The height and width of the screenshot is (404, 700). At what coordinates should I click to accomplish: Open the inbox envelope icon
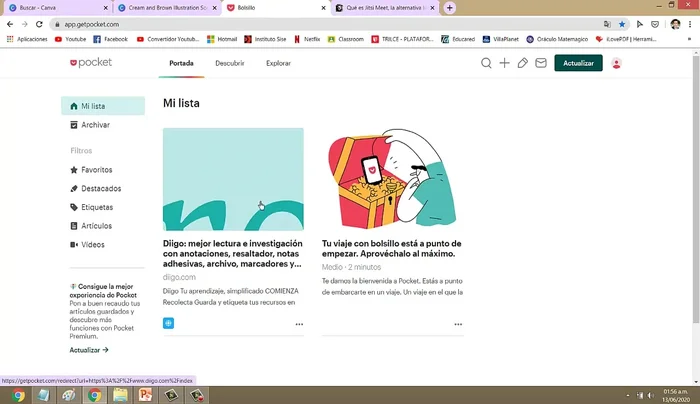tap(541, 63)
